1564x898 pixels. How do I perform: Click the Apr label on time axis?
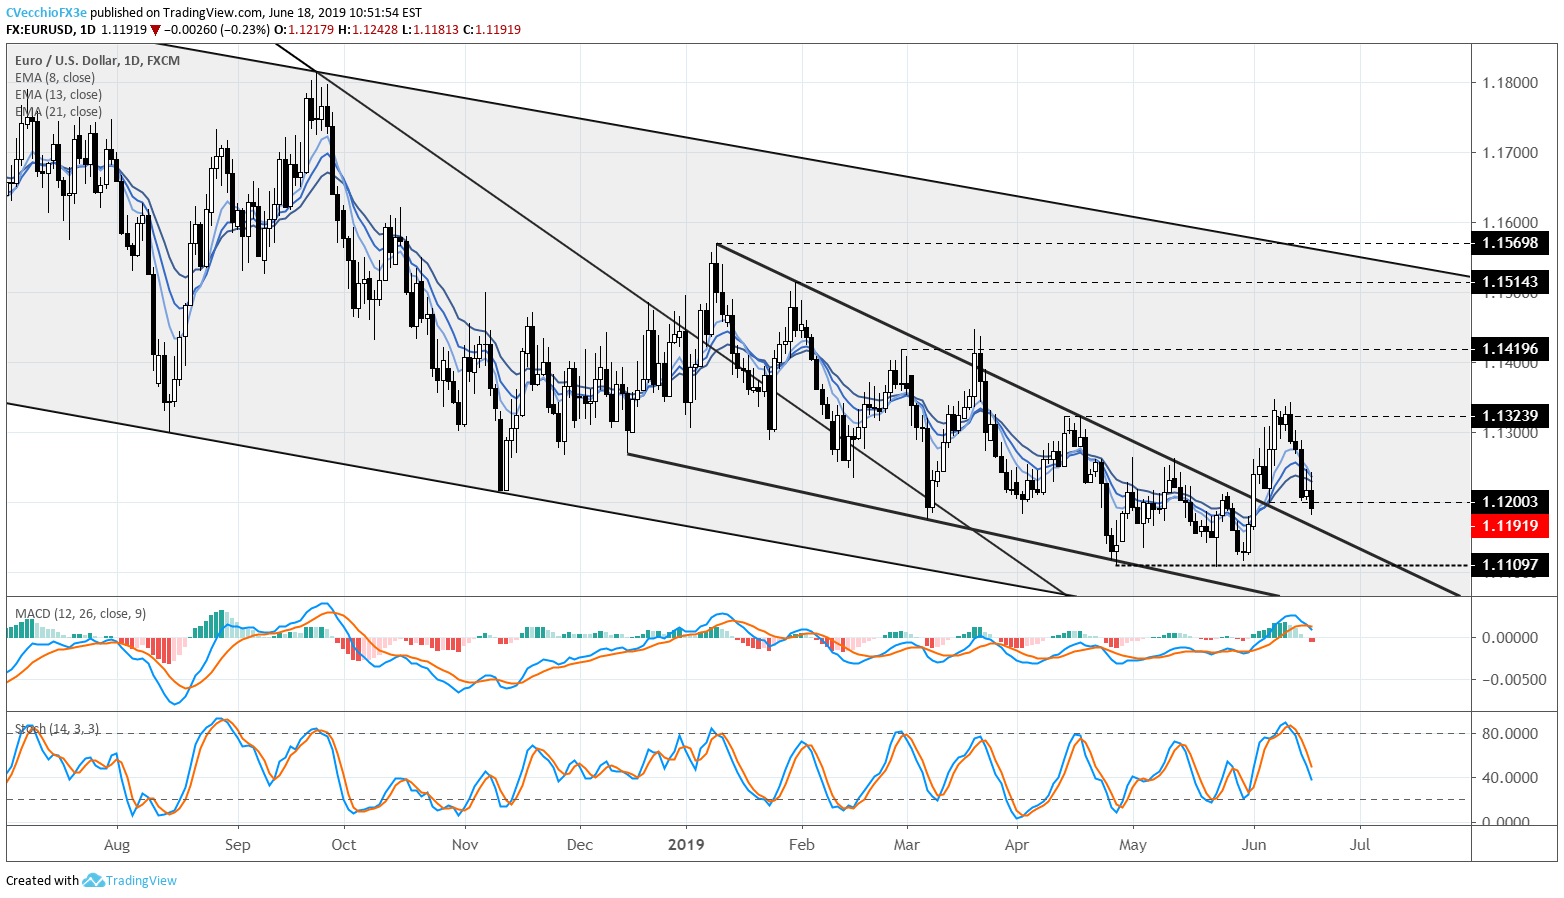(1017, 845)
